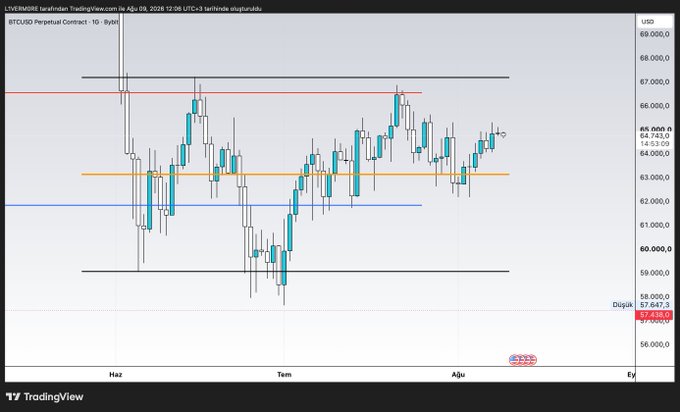The width and height of the screenshot is (680, 412).
Task: Click the red price label 57.438,0
Action: click(x=654, y=315)
